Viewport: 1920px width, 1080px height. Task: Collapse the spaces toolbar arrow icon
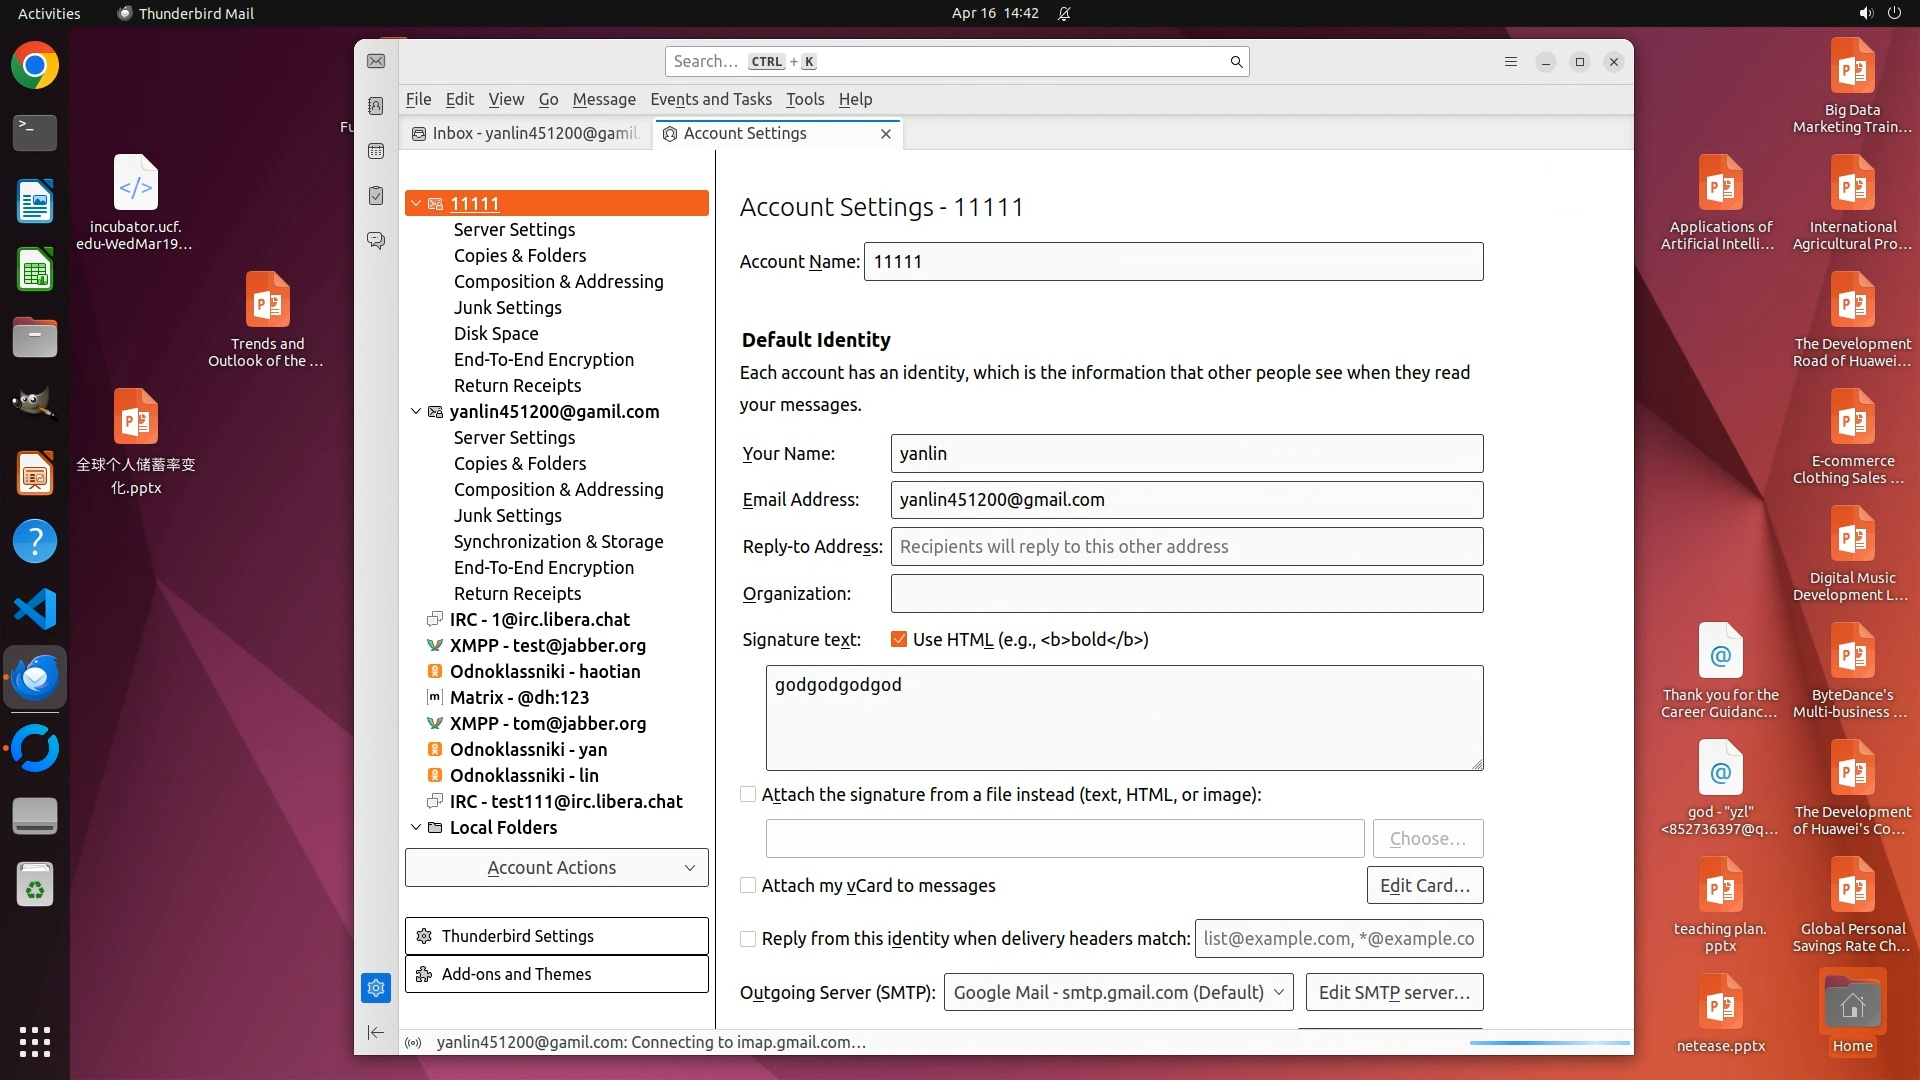pyautogui.click(x=376, y=1032)
